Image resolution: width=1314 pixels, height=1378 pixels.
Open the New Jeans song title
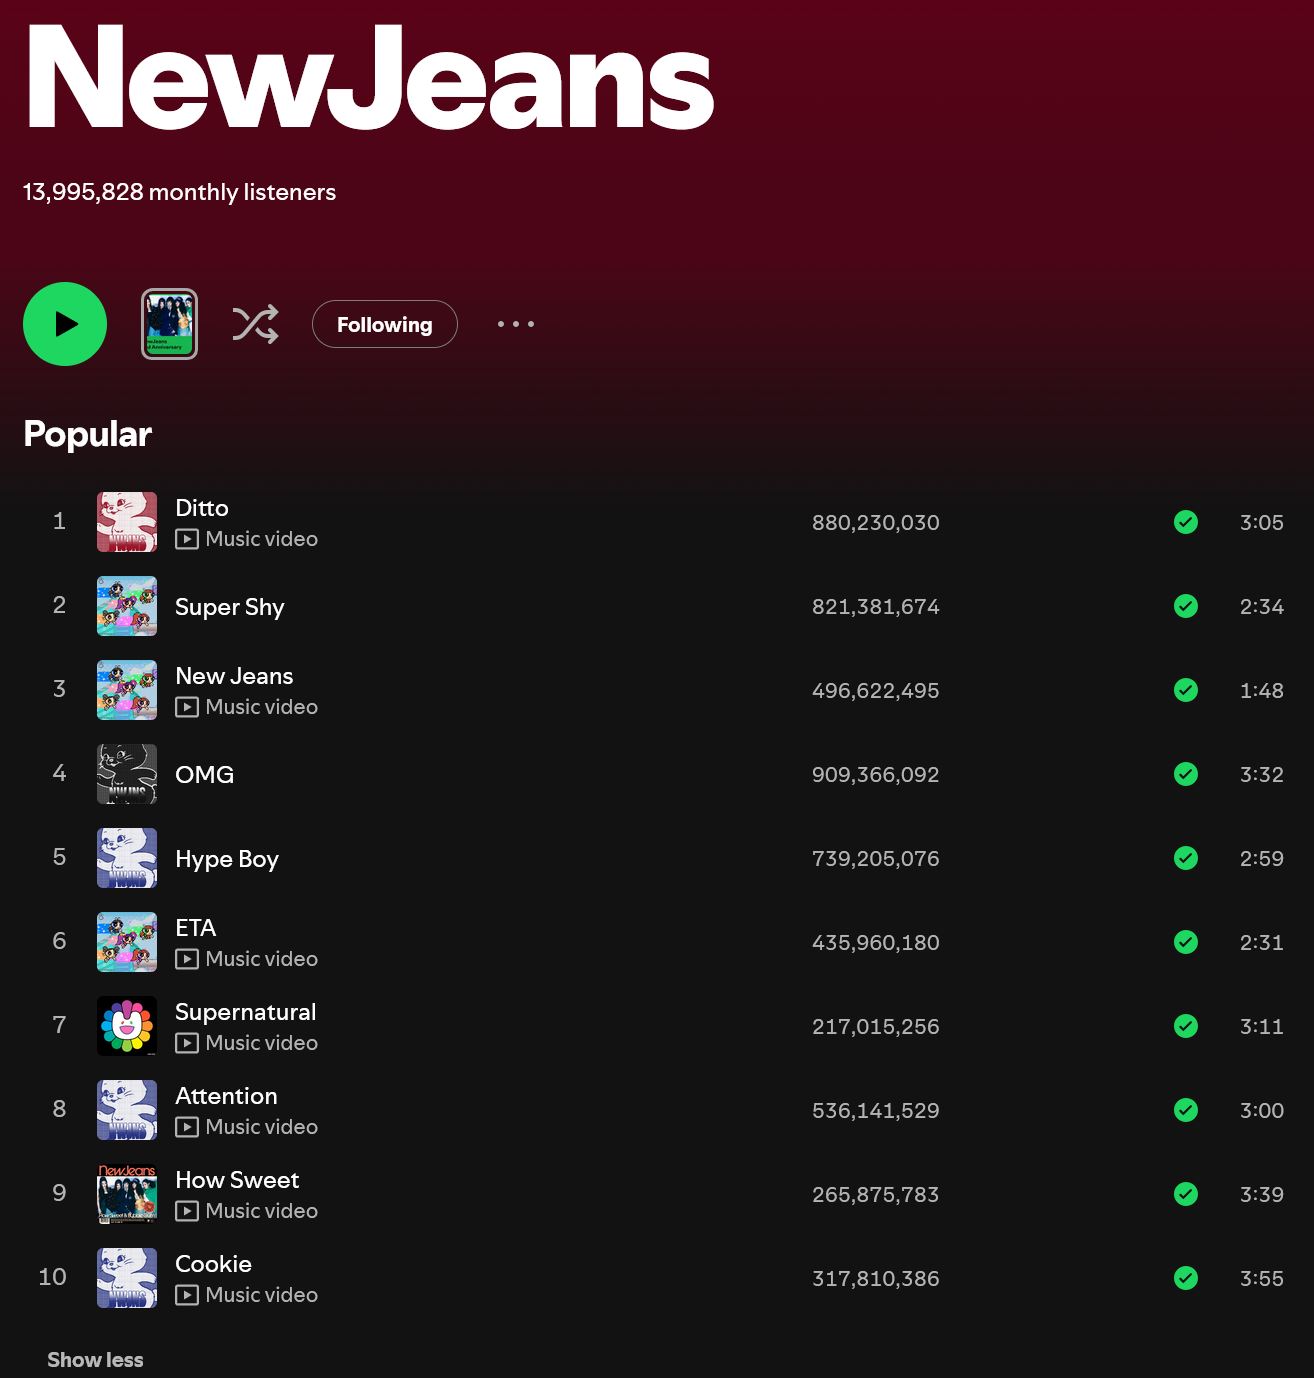pos(234,676)
